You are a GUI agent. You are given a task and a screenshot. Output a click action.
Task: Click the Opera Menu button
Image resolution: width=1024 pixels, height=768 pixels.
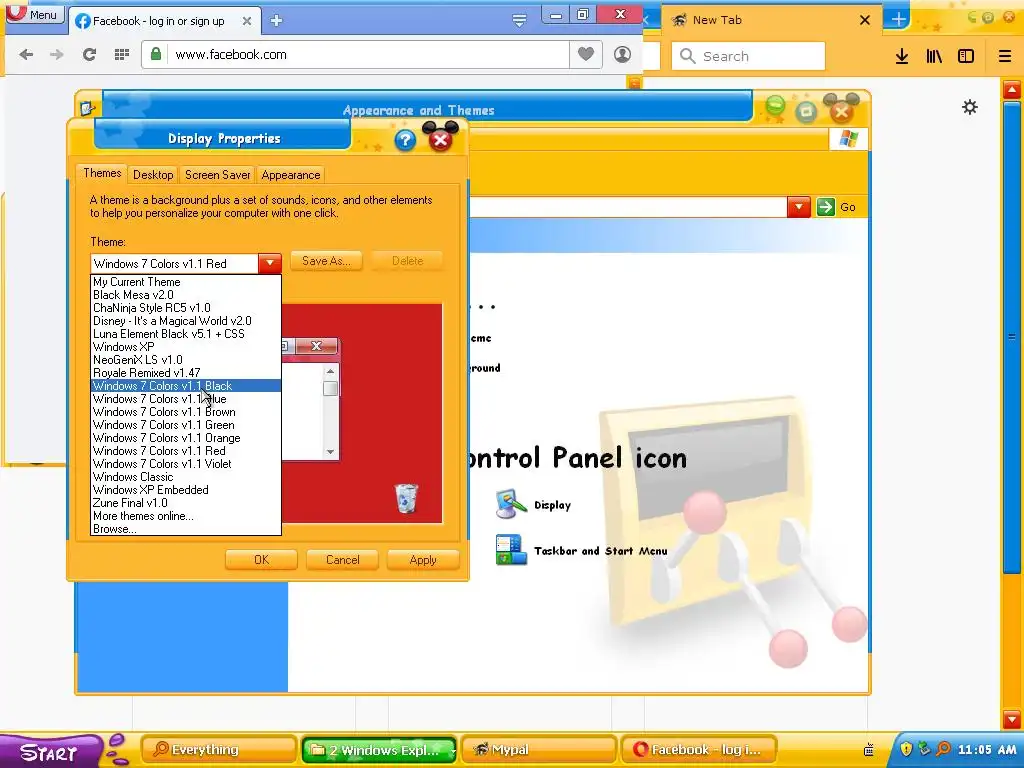pyautogui.click(x=34, y=13)
